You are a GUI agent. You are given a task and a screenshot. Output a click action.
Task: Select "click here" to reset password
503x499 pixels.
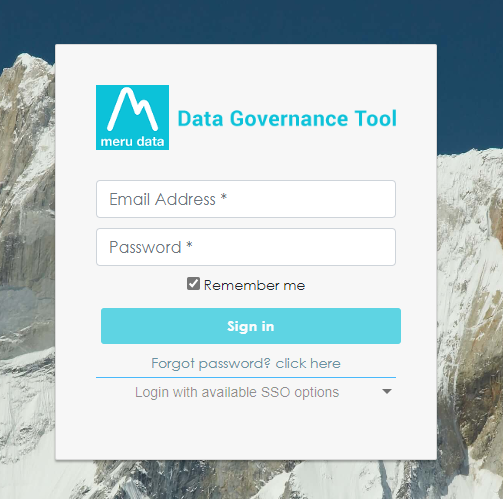coord(308,363)
